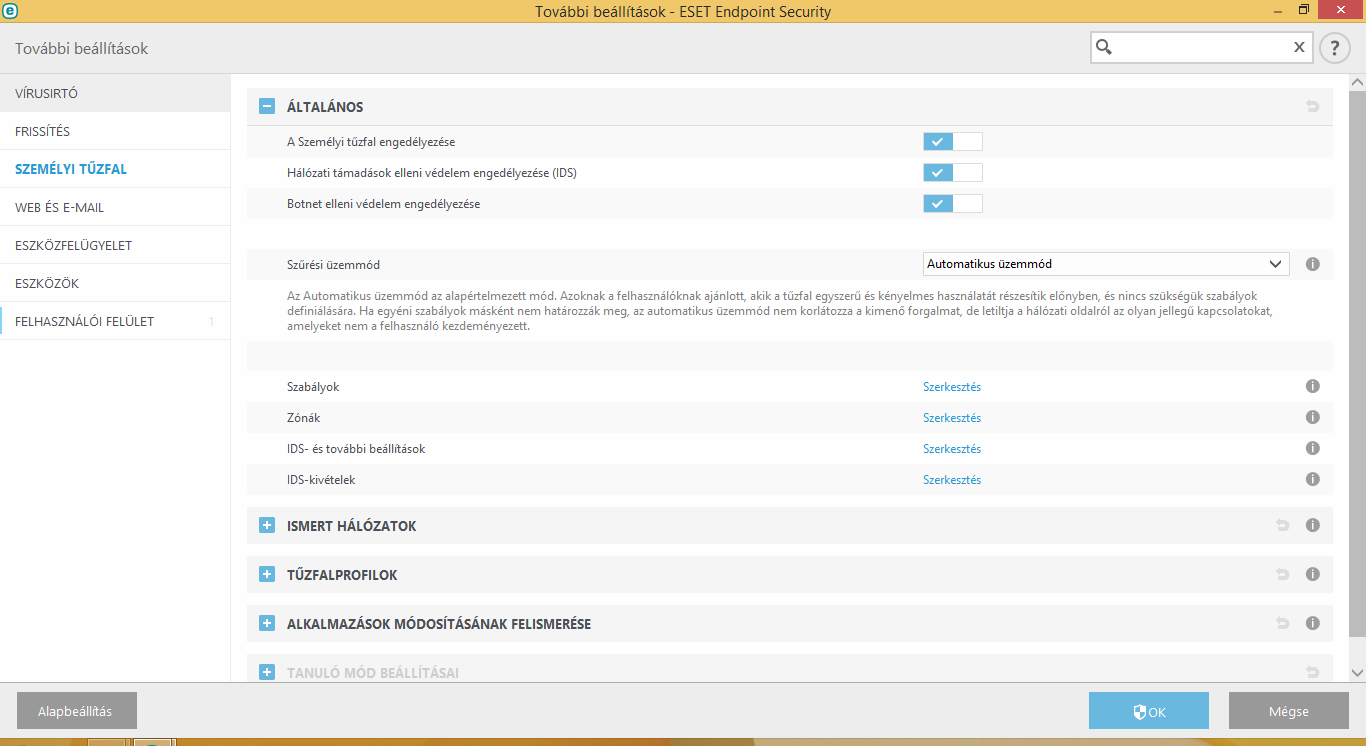This screenshot has height=746, width=1366.
Task: Click the ESET logo icon in title bar
Action: tap(11, 11)
